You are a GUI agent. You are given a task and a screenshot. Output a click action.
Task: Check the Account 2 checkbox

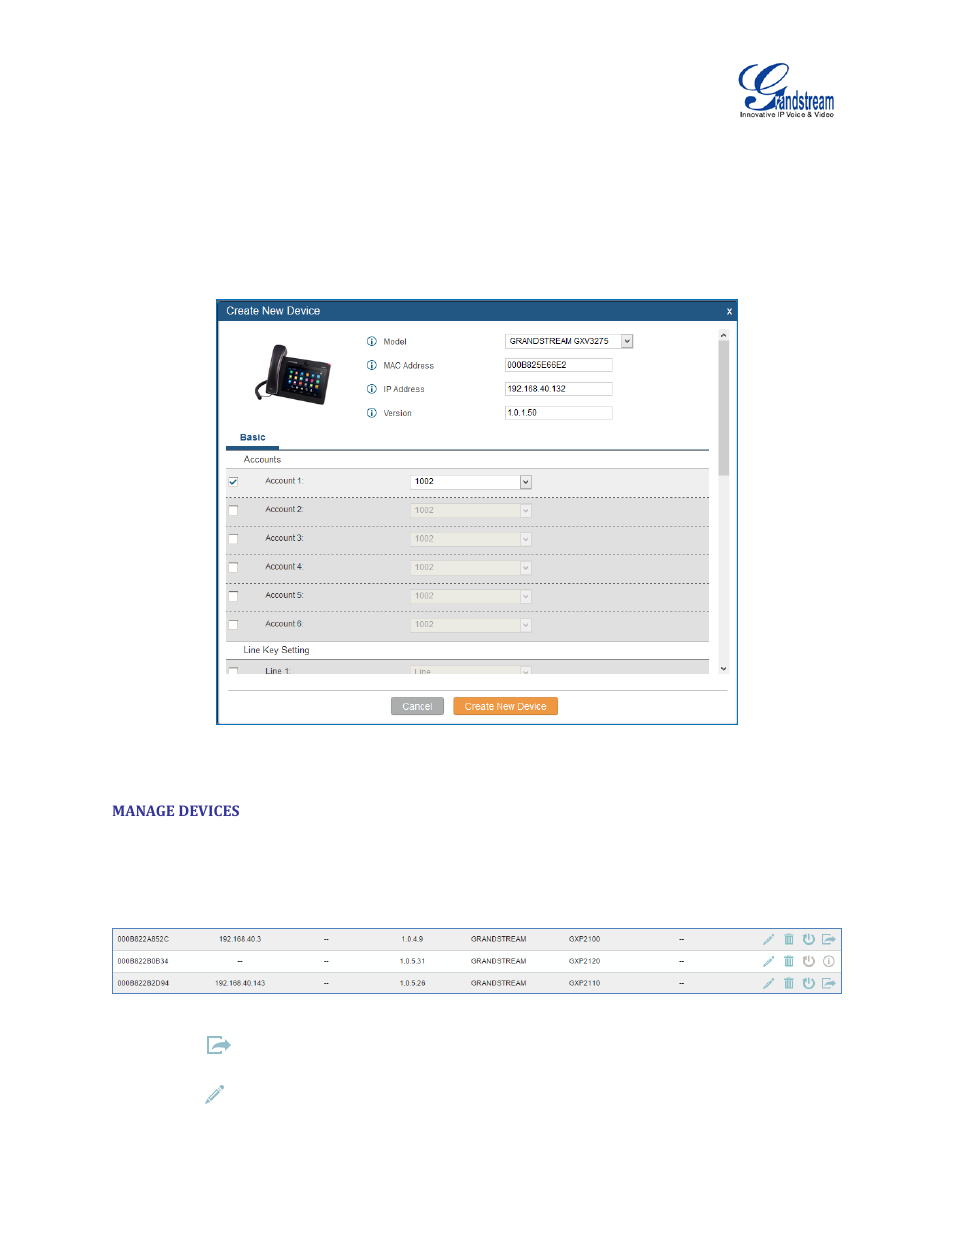233,510
